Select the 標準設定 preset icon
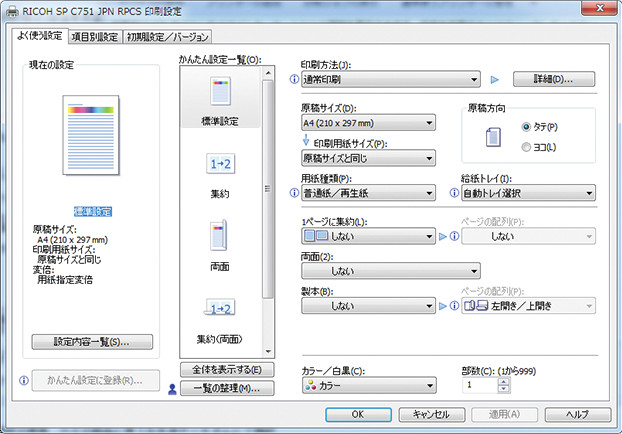 point(219,93)
